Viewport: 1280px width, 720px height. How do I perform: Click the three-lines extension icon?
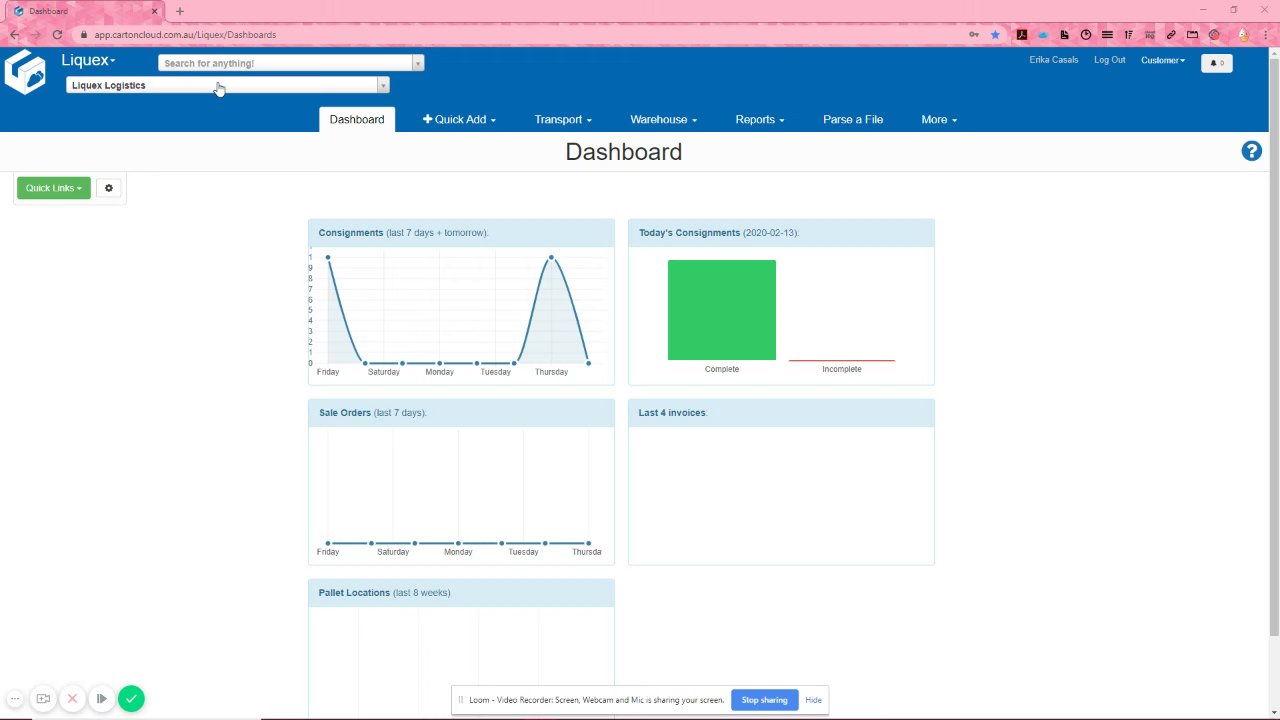click(x=1107, y=35)
